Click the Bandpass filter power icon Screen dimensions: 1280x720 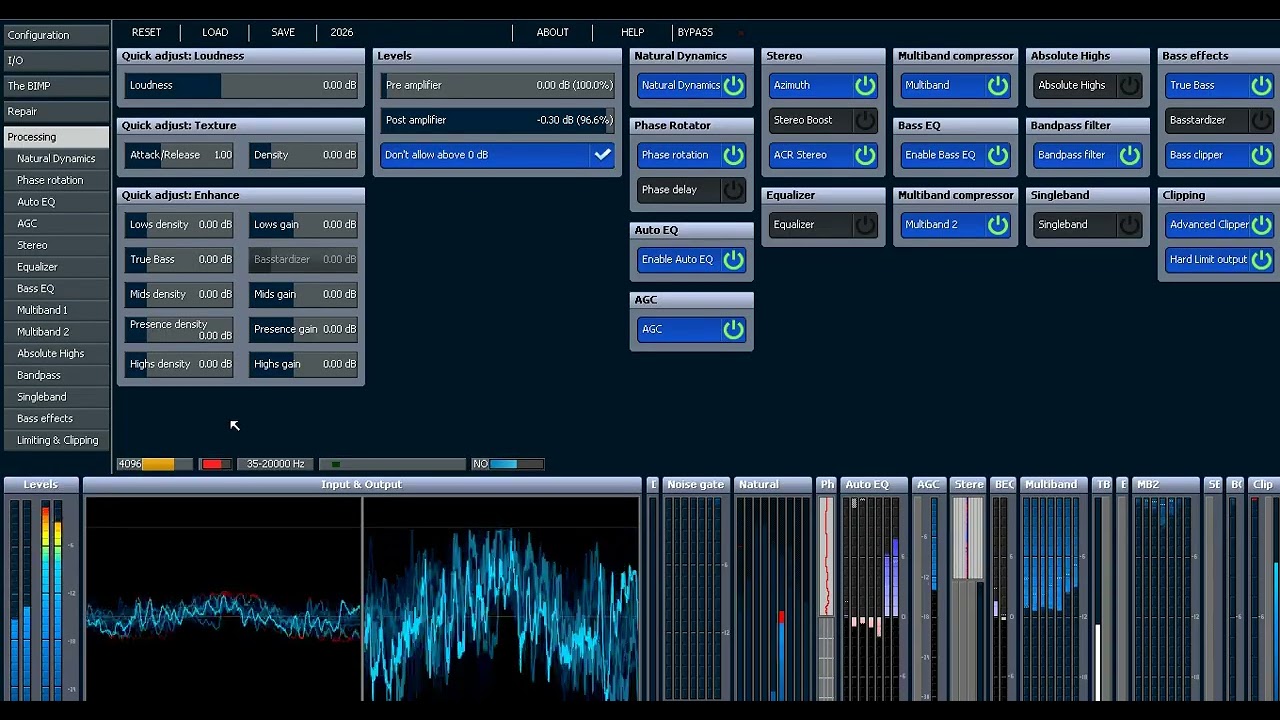point(1129,155)
